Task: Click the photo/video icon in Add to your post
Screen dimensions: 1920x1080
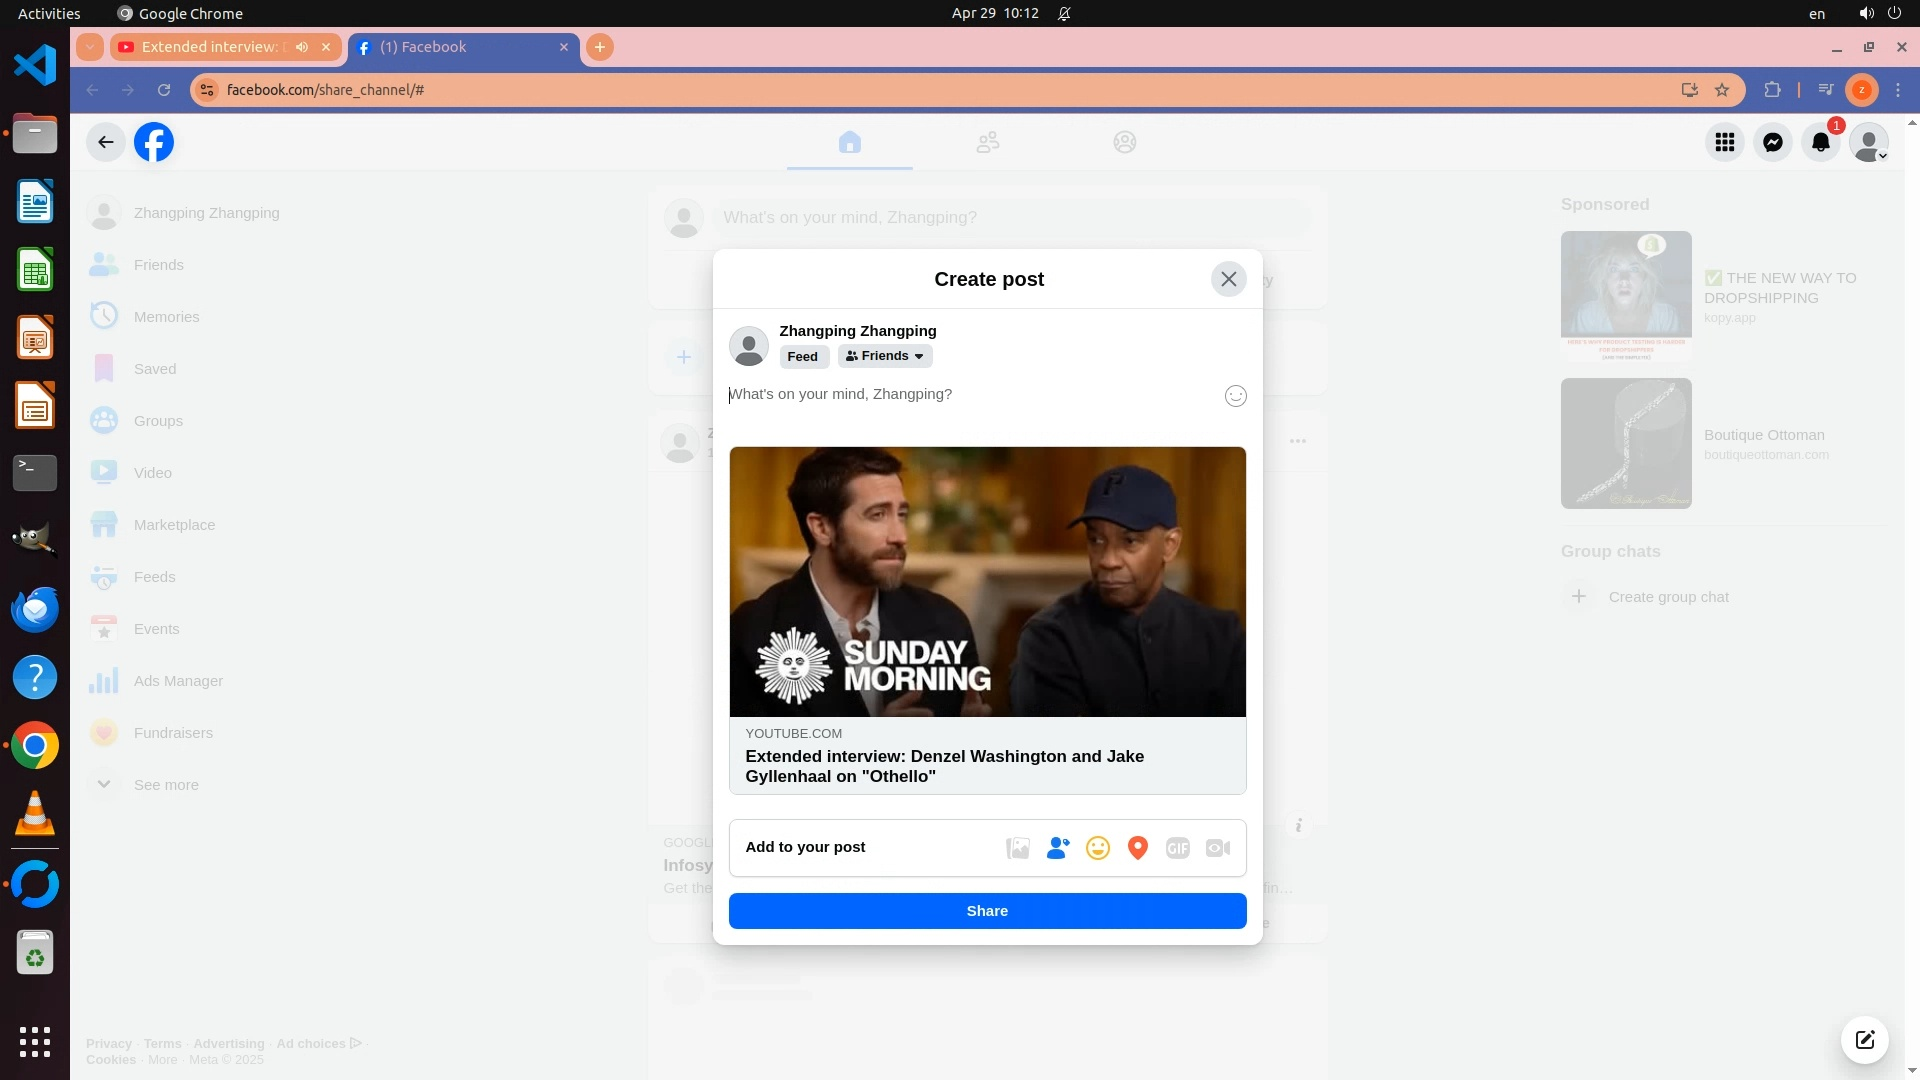Action: pyautogui.click(x=1017, y=848)
